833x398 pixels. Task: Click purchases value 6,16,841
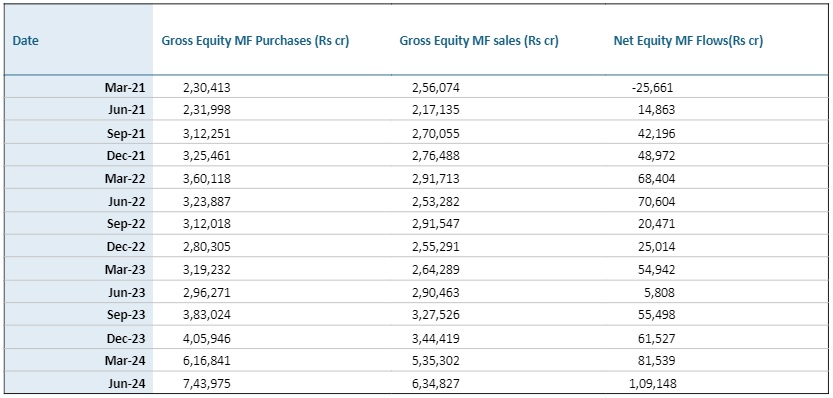pyautogui.click(x=207, y=361)
